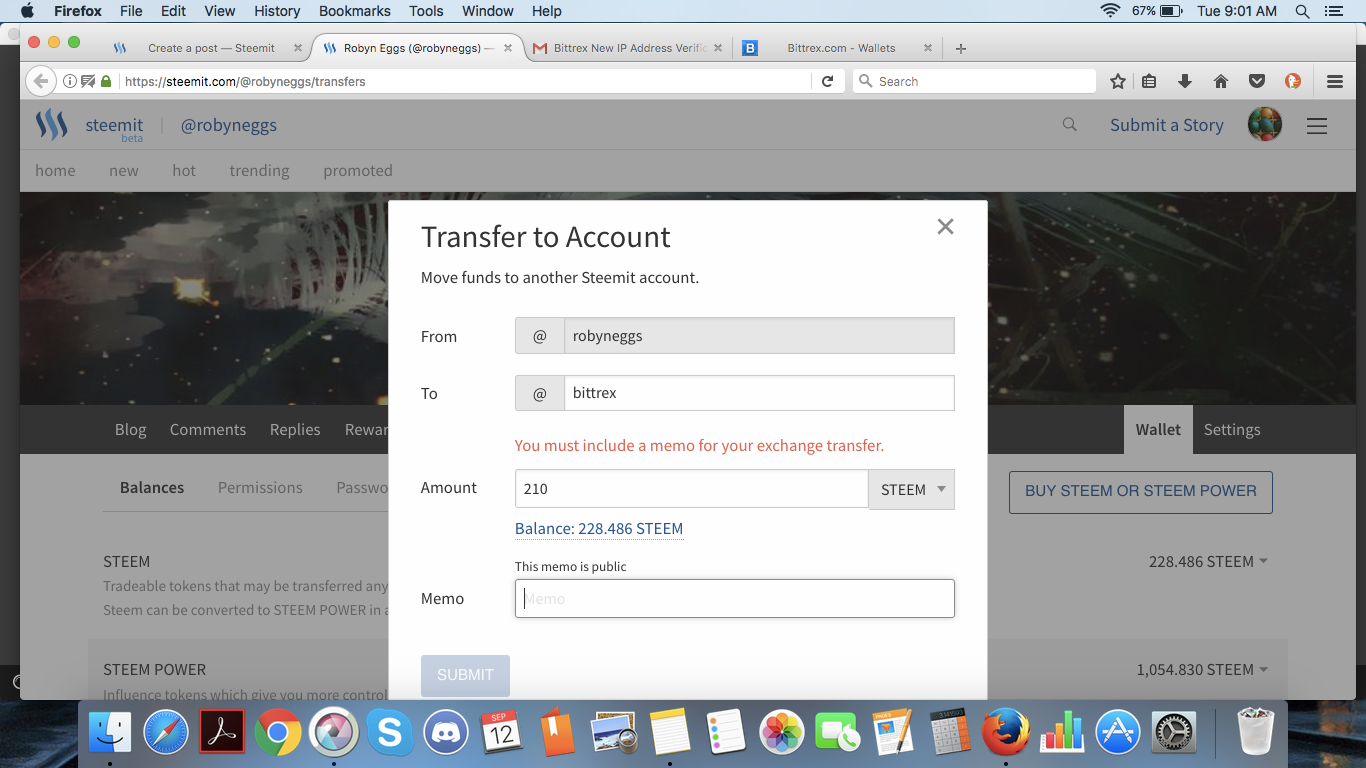Click the SUBMIT button
The image size is (1366, 768).
pyautogui.click(x=465, y=675)
